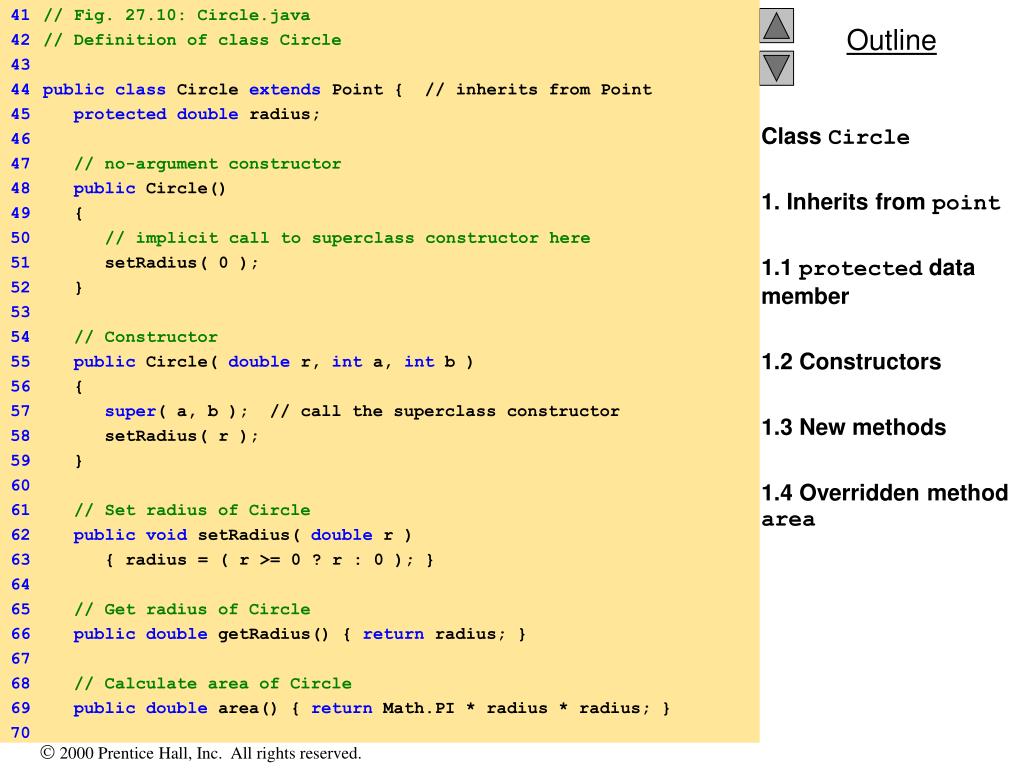Click the up triangle navigation arrow

click(777, 26)
